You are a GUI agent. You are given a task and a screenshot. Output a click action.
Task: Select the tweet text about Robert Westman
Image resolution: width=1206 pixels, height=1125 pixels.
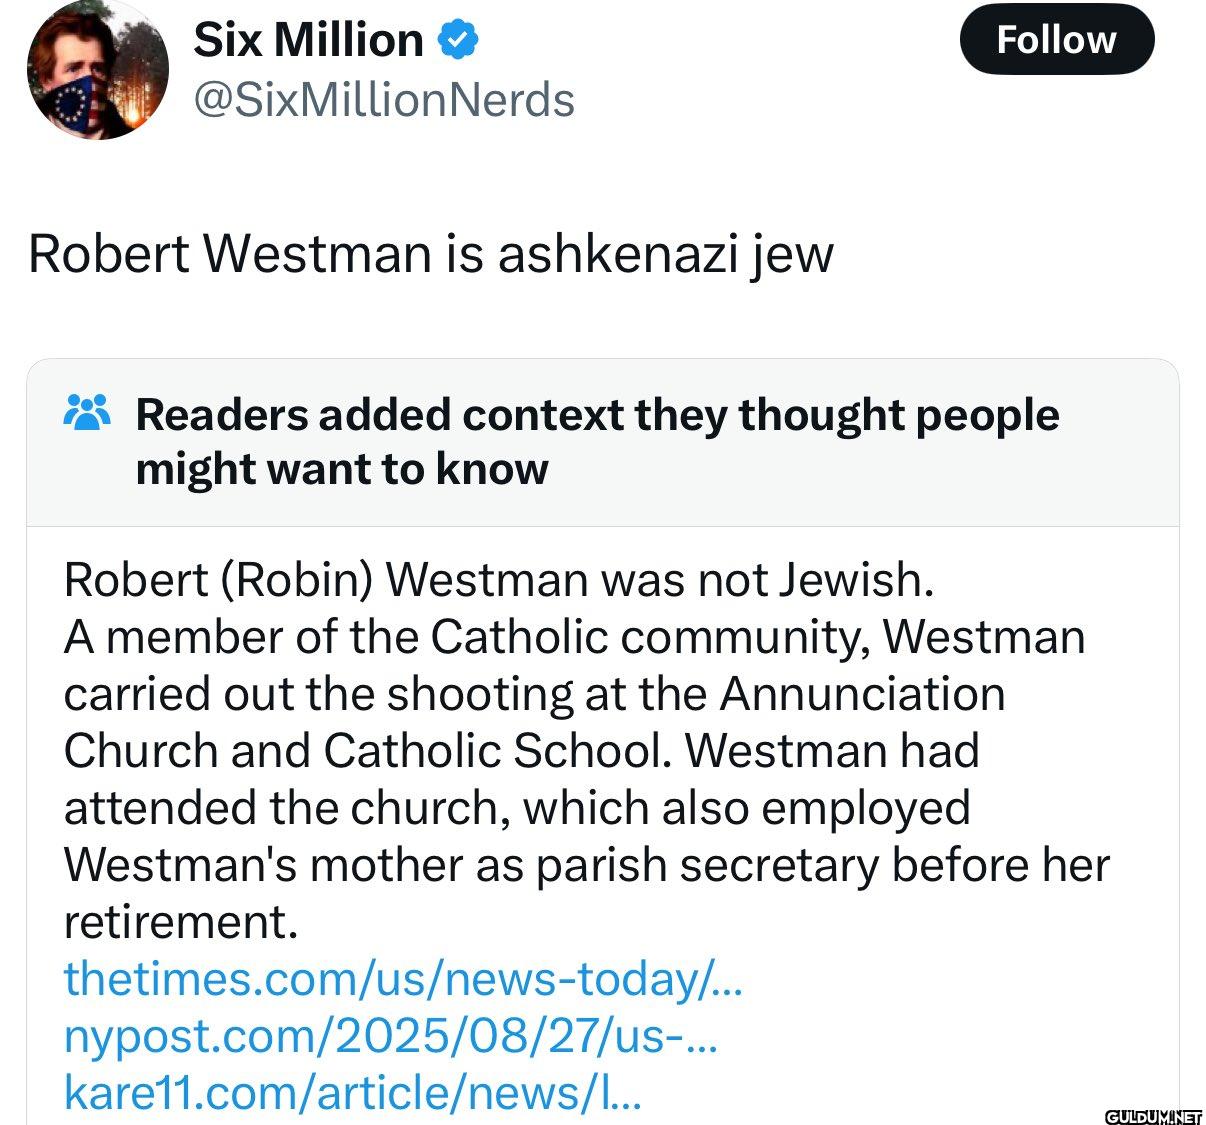click(430, 254)
